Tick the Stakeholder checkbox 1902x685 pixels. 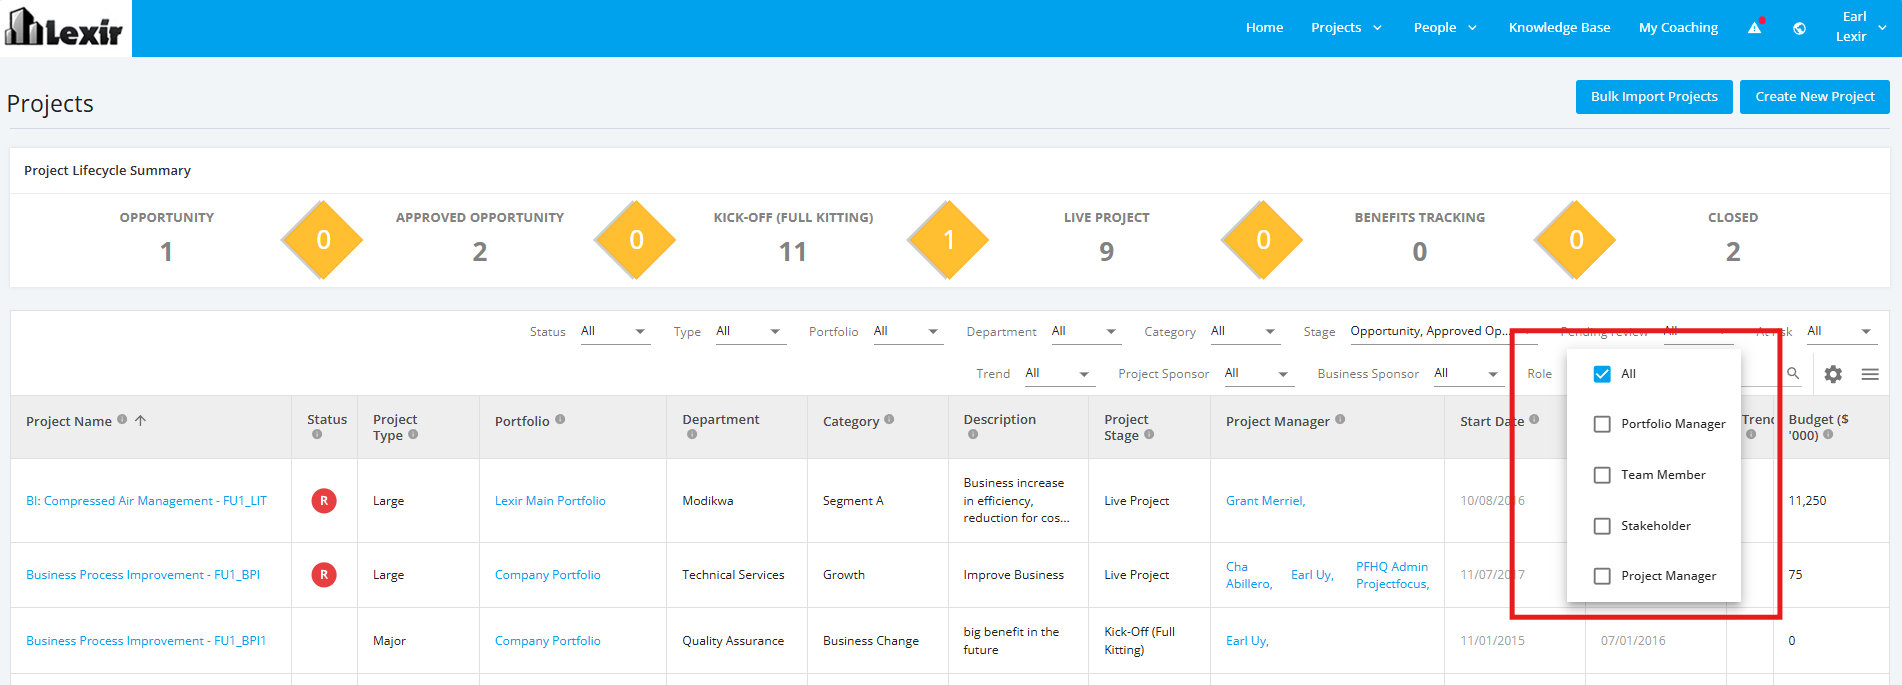pyautogui.click(x=1602, y=526)
